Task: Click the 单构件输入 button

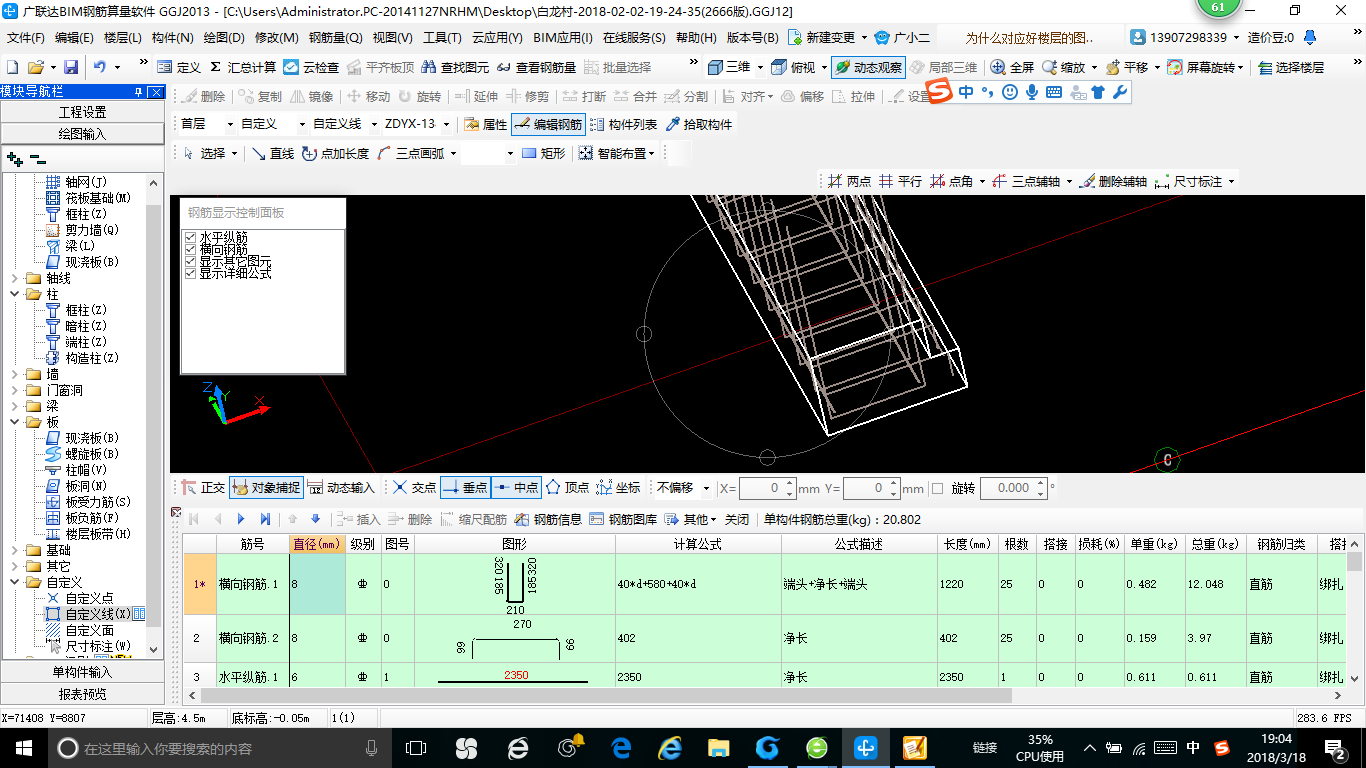Action: (x=82, y=672)
